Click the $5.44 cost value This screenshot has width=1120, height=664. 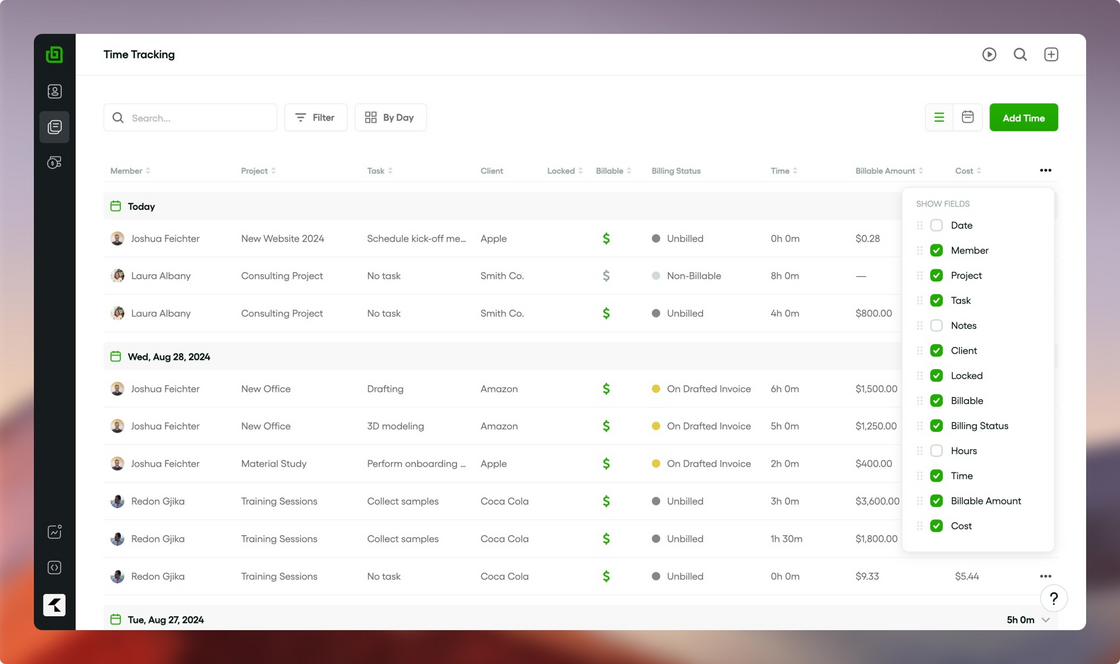coord(966,576)
